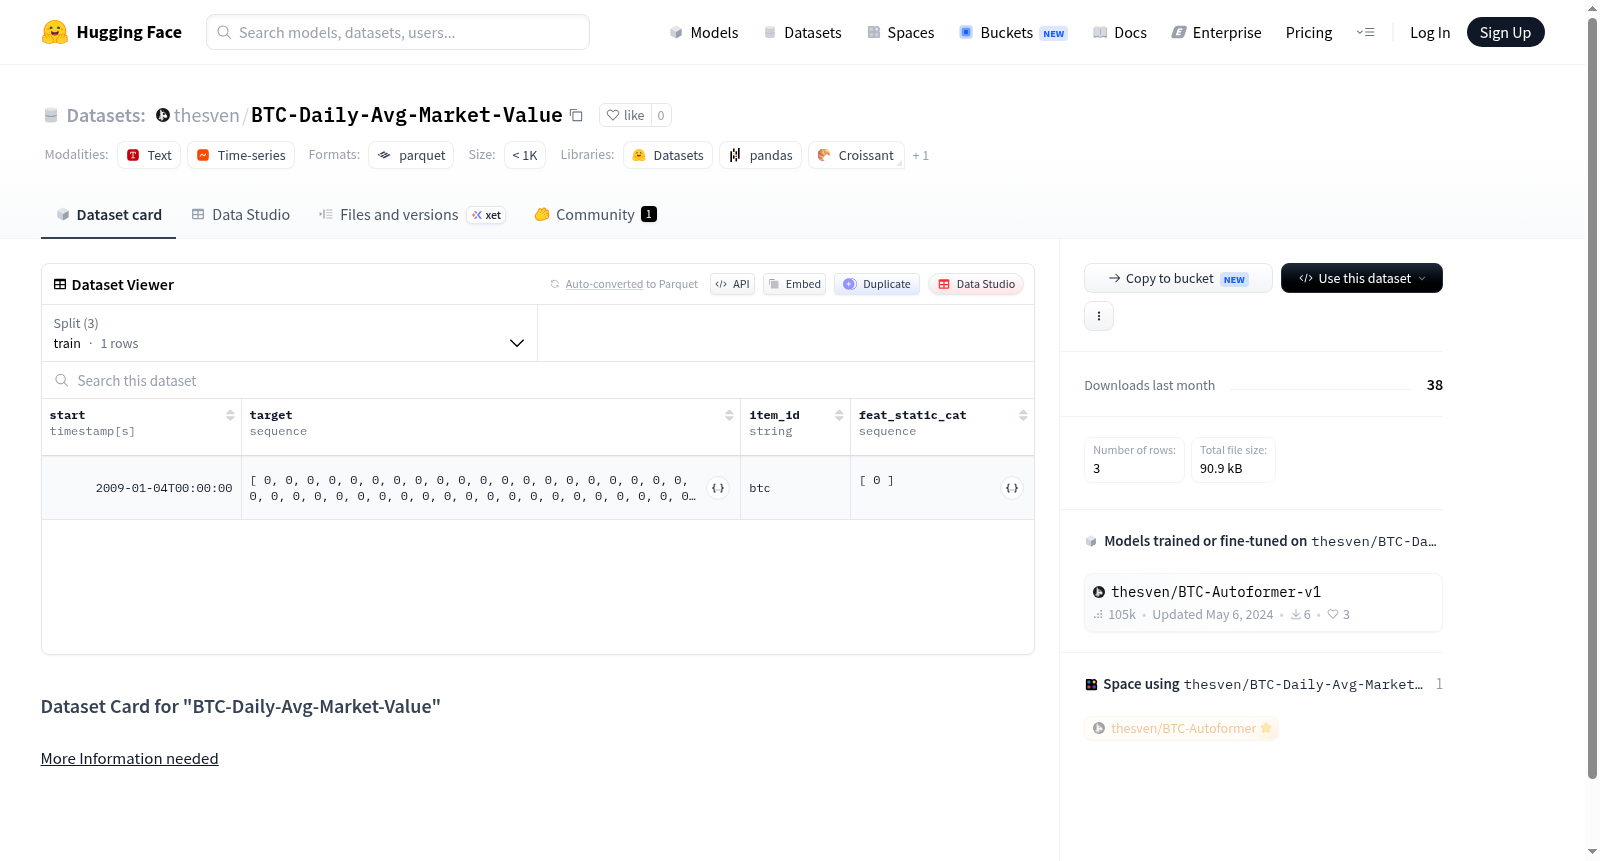Image resolution: width=1600 pixels, height=861 pixels.
Task: Open the three-dot more options button
Action: [1099, 316]
